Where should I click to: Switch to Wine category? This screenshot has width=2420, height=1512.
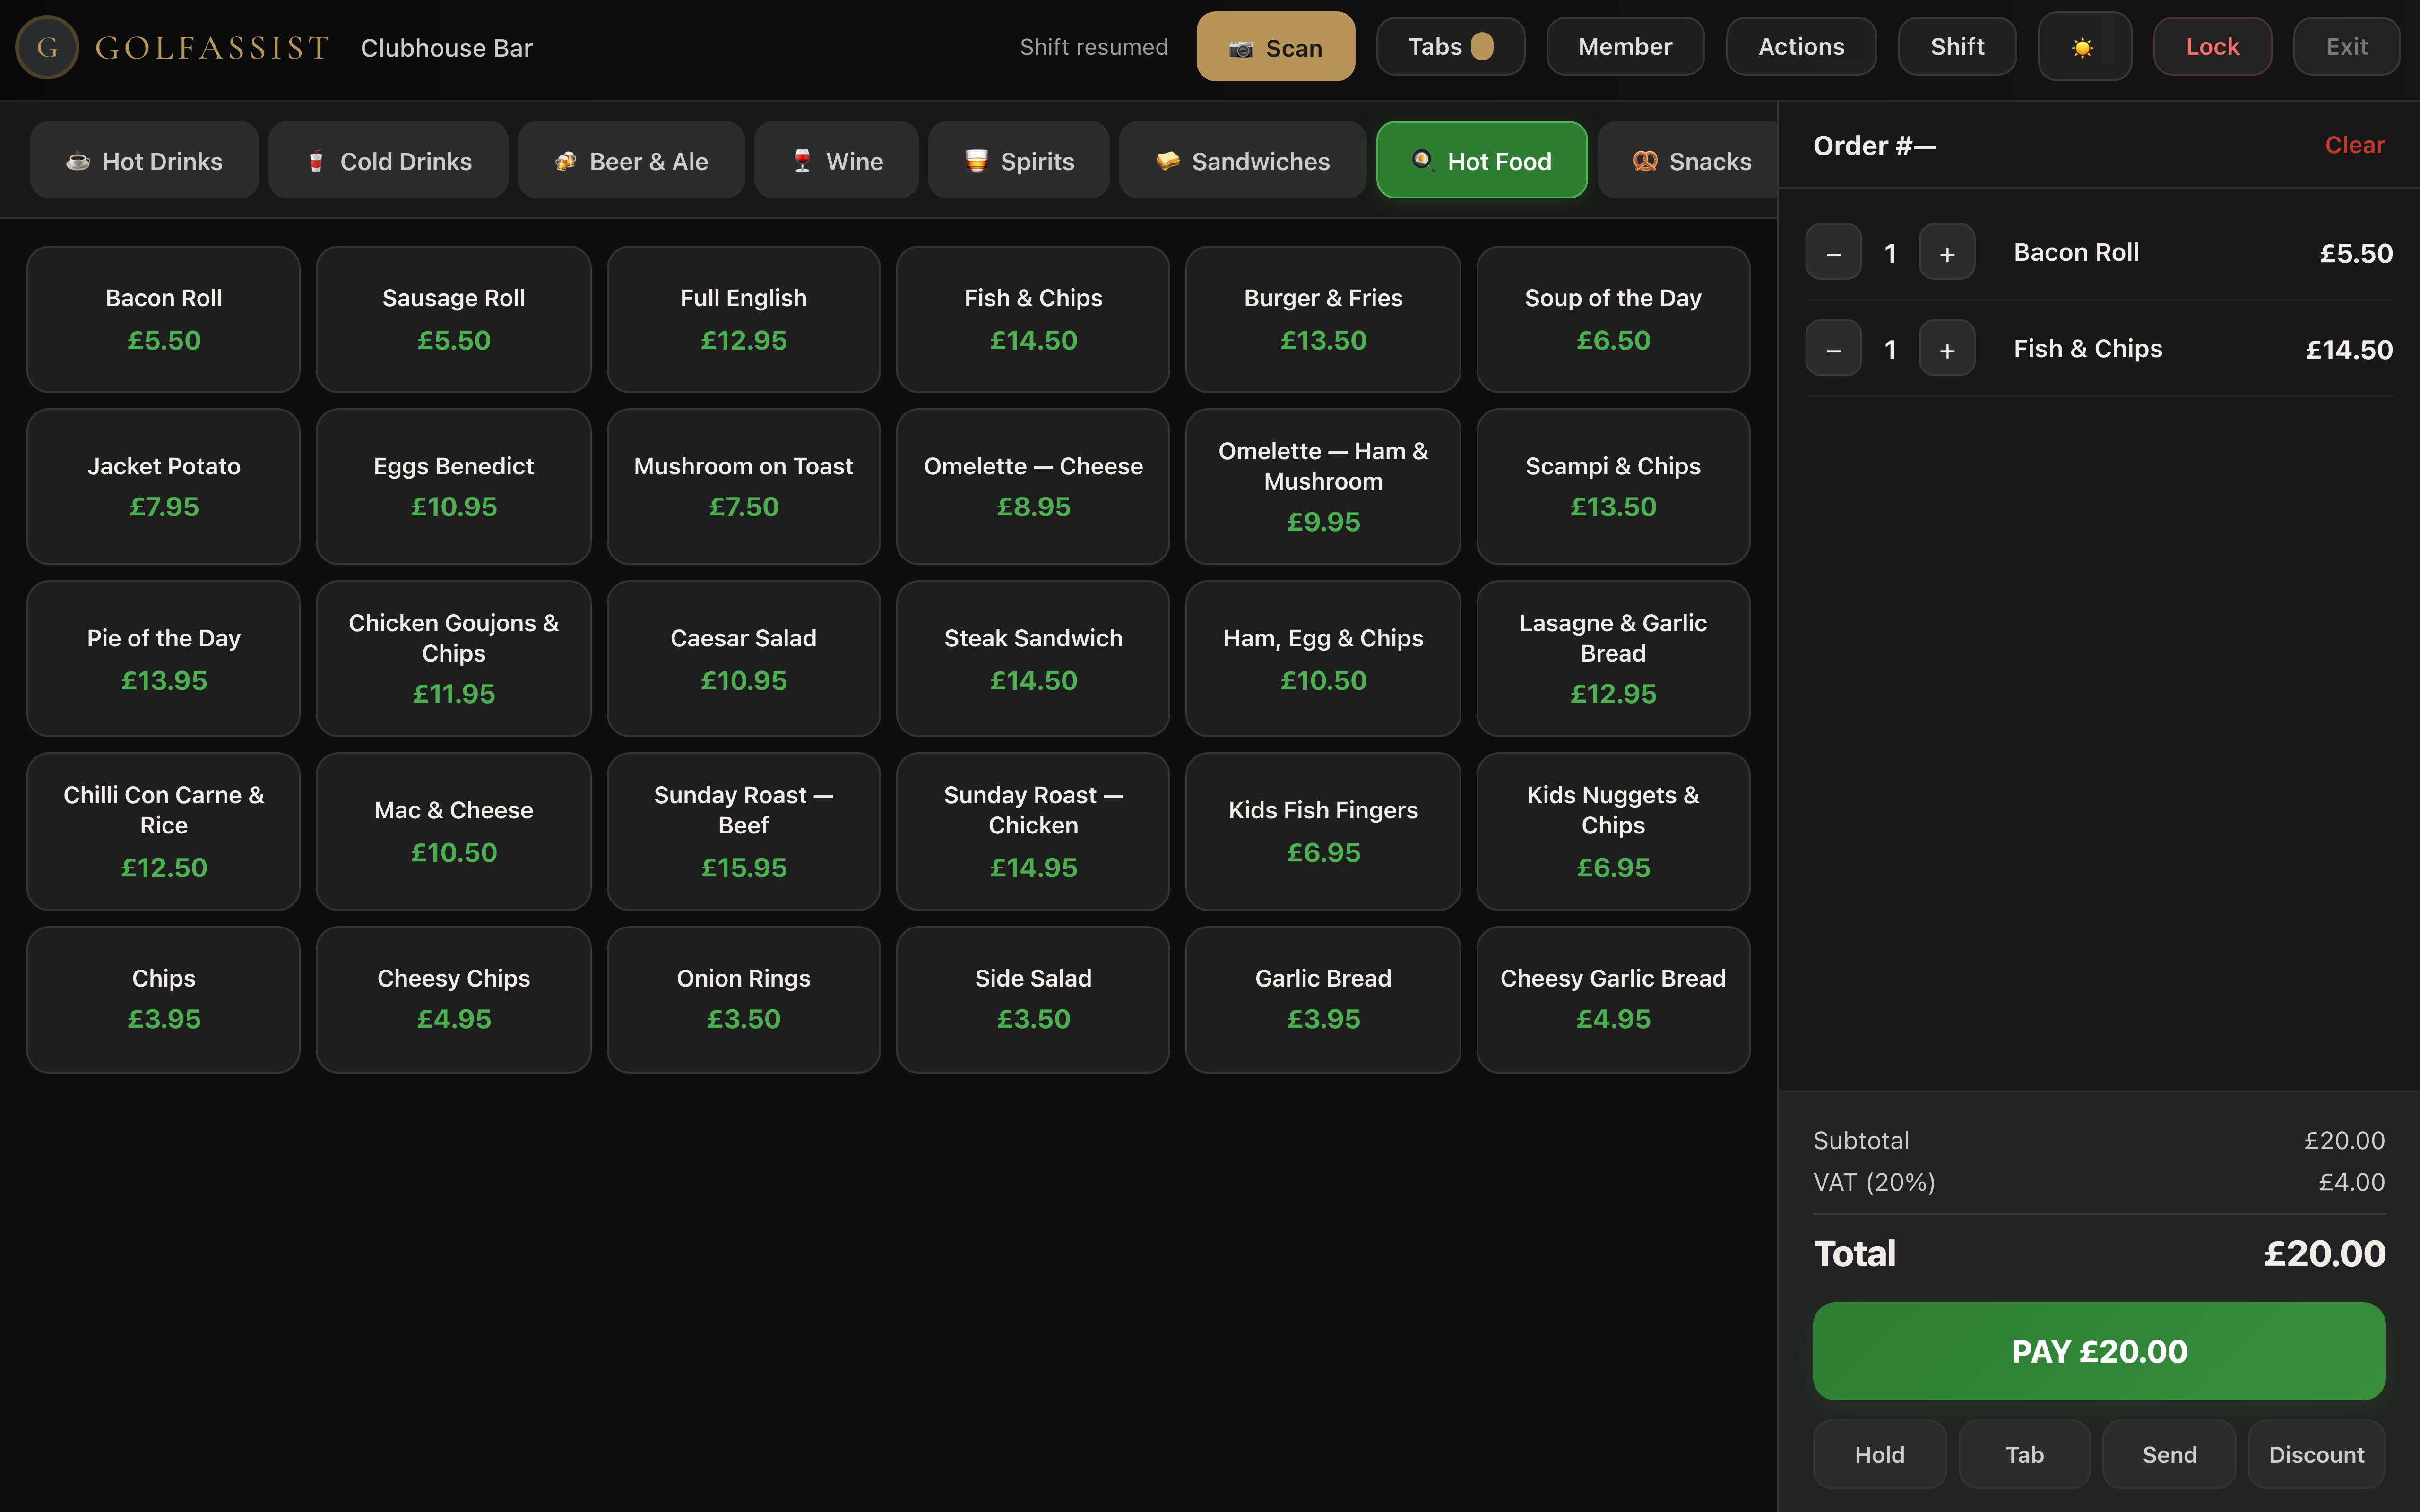pyautogui.click(x=836, y=161)
